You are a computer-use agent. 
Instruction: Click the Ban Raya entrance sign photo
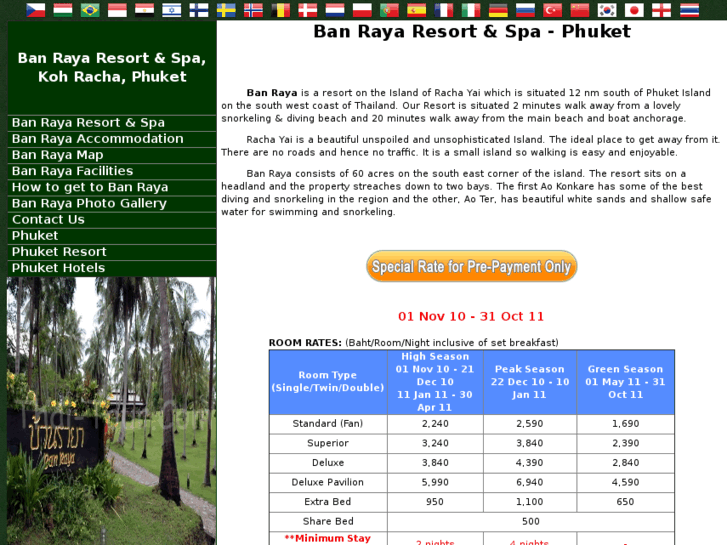[111, 411]
